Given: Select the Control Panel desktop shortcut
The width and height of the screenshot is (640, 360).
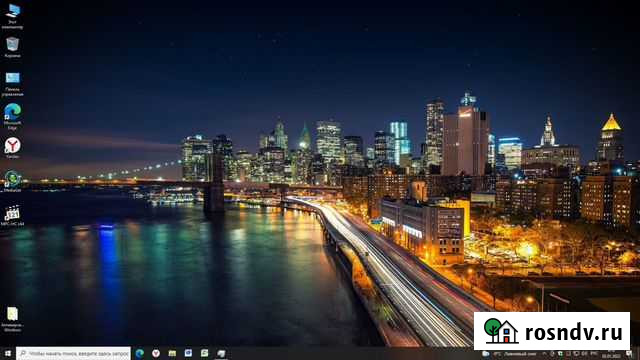Looking at the screenshot, I should (12, 84).
